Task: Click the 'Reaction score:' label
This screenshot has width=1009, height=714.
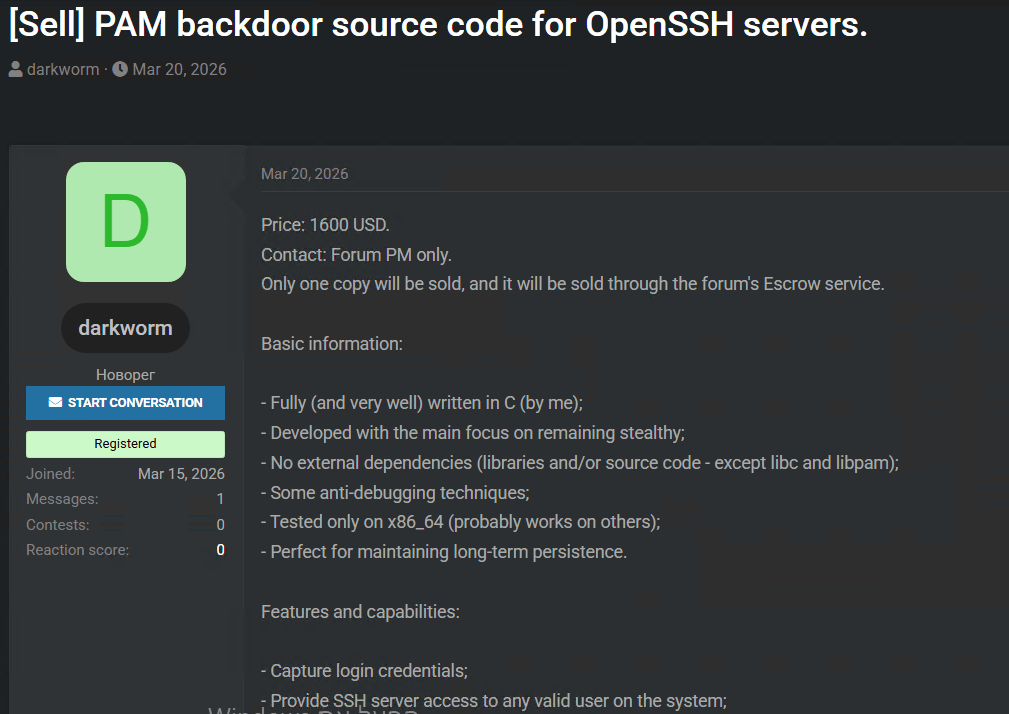Action: coord(77,550)
